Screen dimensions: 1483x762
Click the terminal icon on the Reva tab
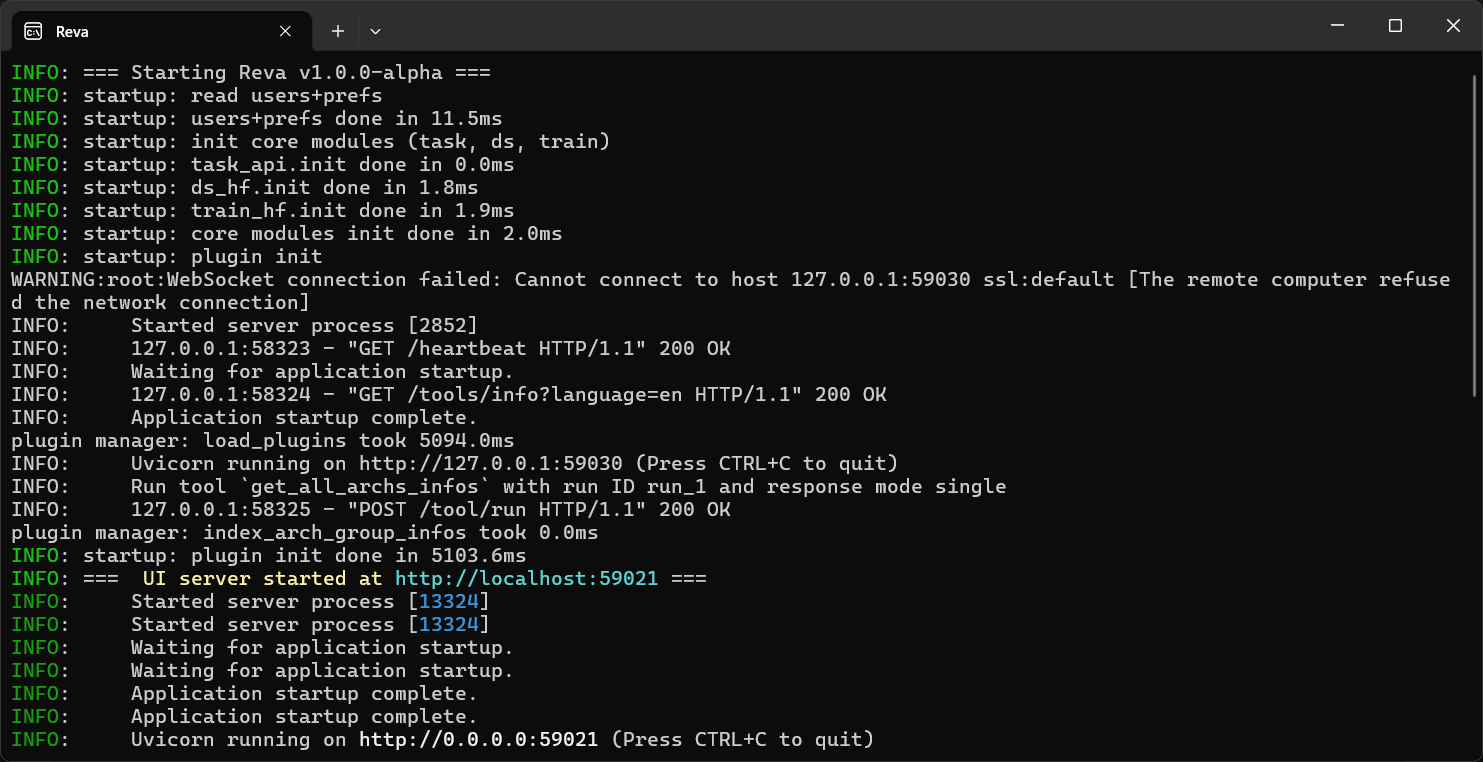tap(33, 31)
